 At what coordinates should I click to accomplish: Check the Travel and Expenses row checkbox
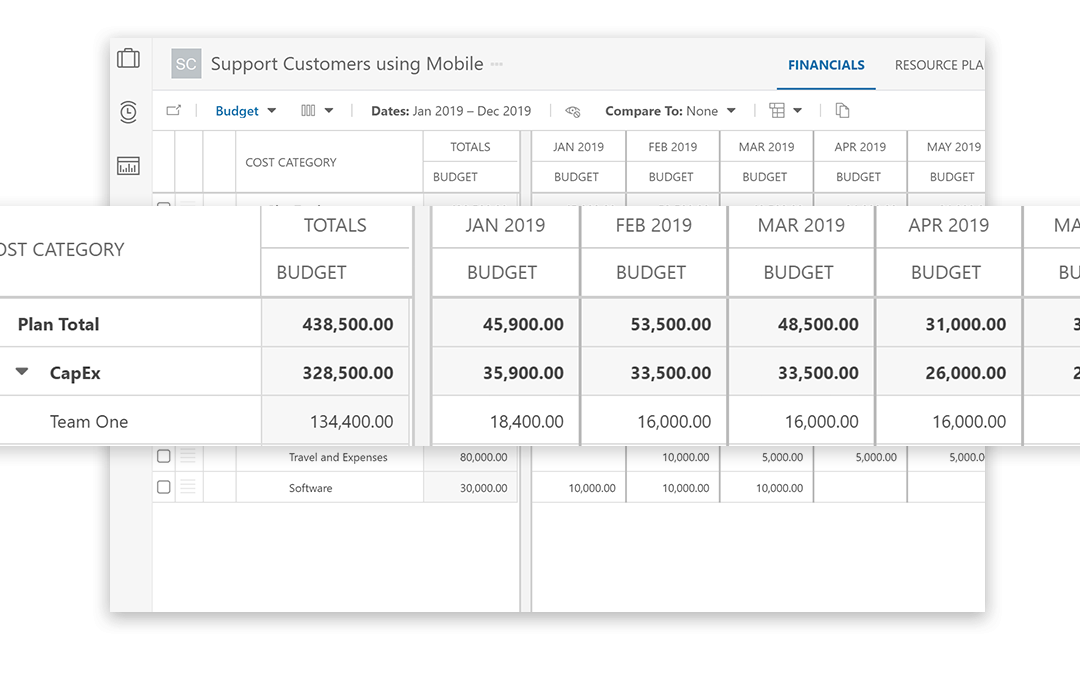(x=164, y=457)
